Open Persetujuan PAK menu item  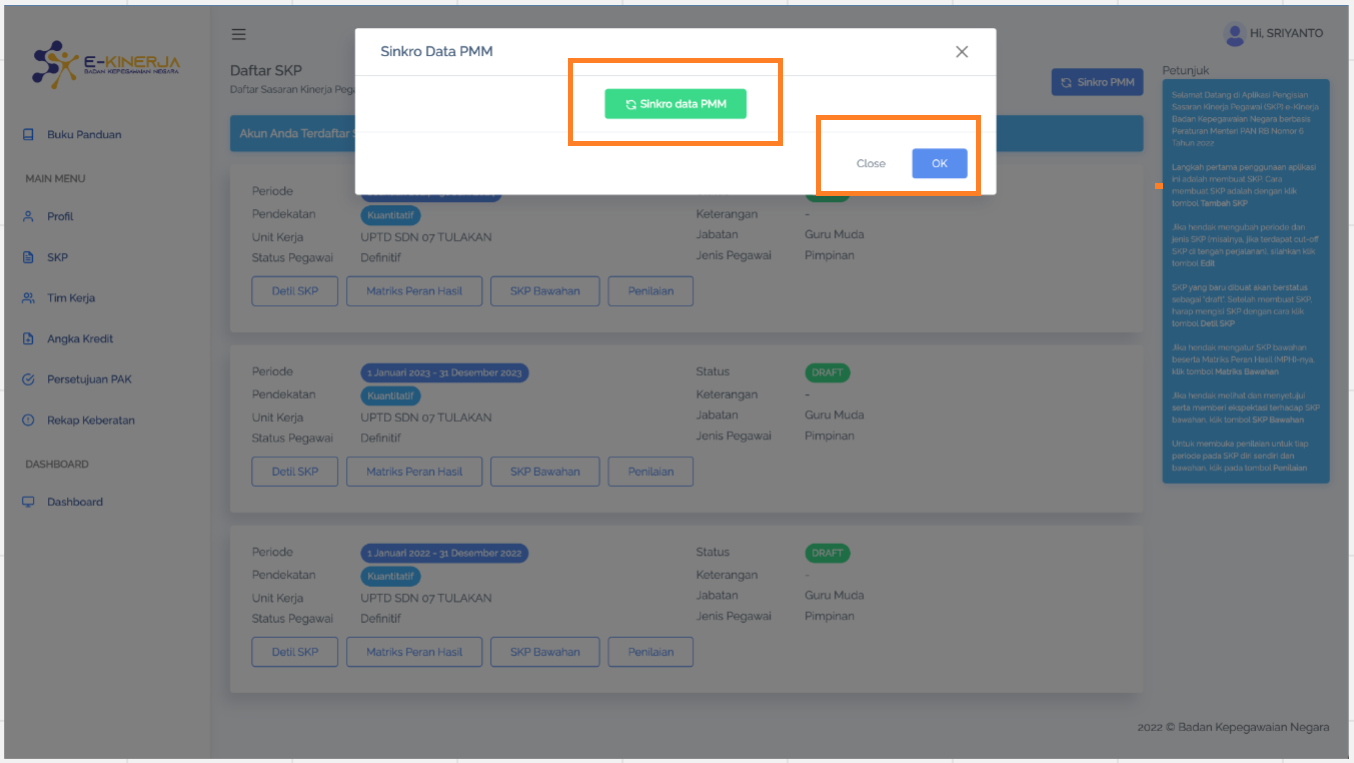(x=89, y=380)
